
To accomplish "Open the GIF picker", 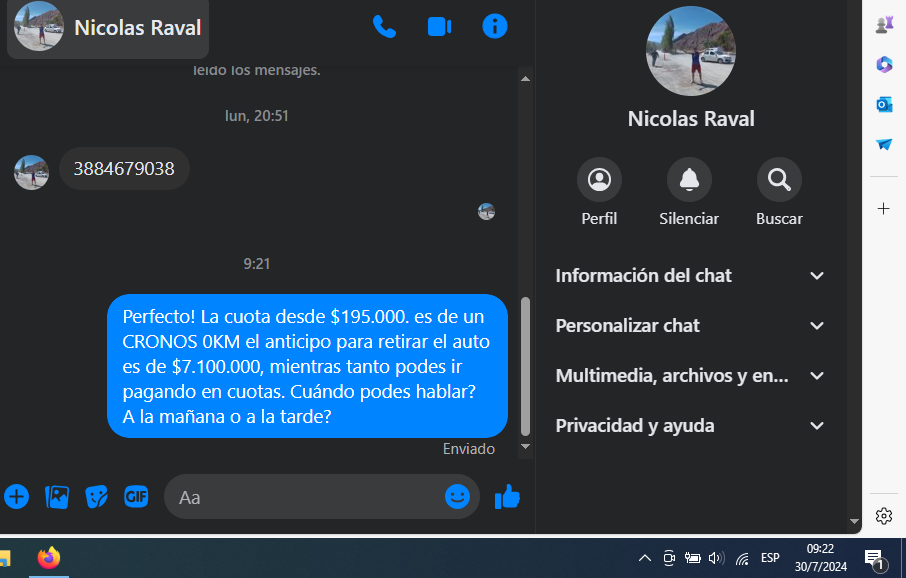I will (136, 497).
